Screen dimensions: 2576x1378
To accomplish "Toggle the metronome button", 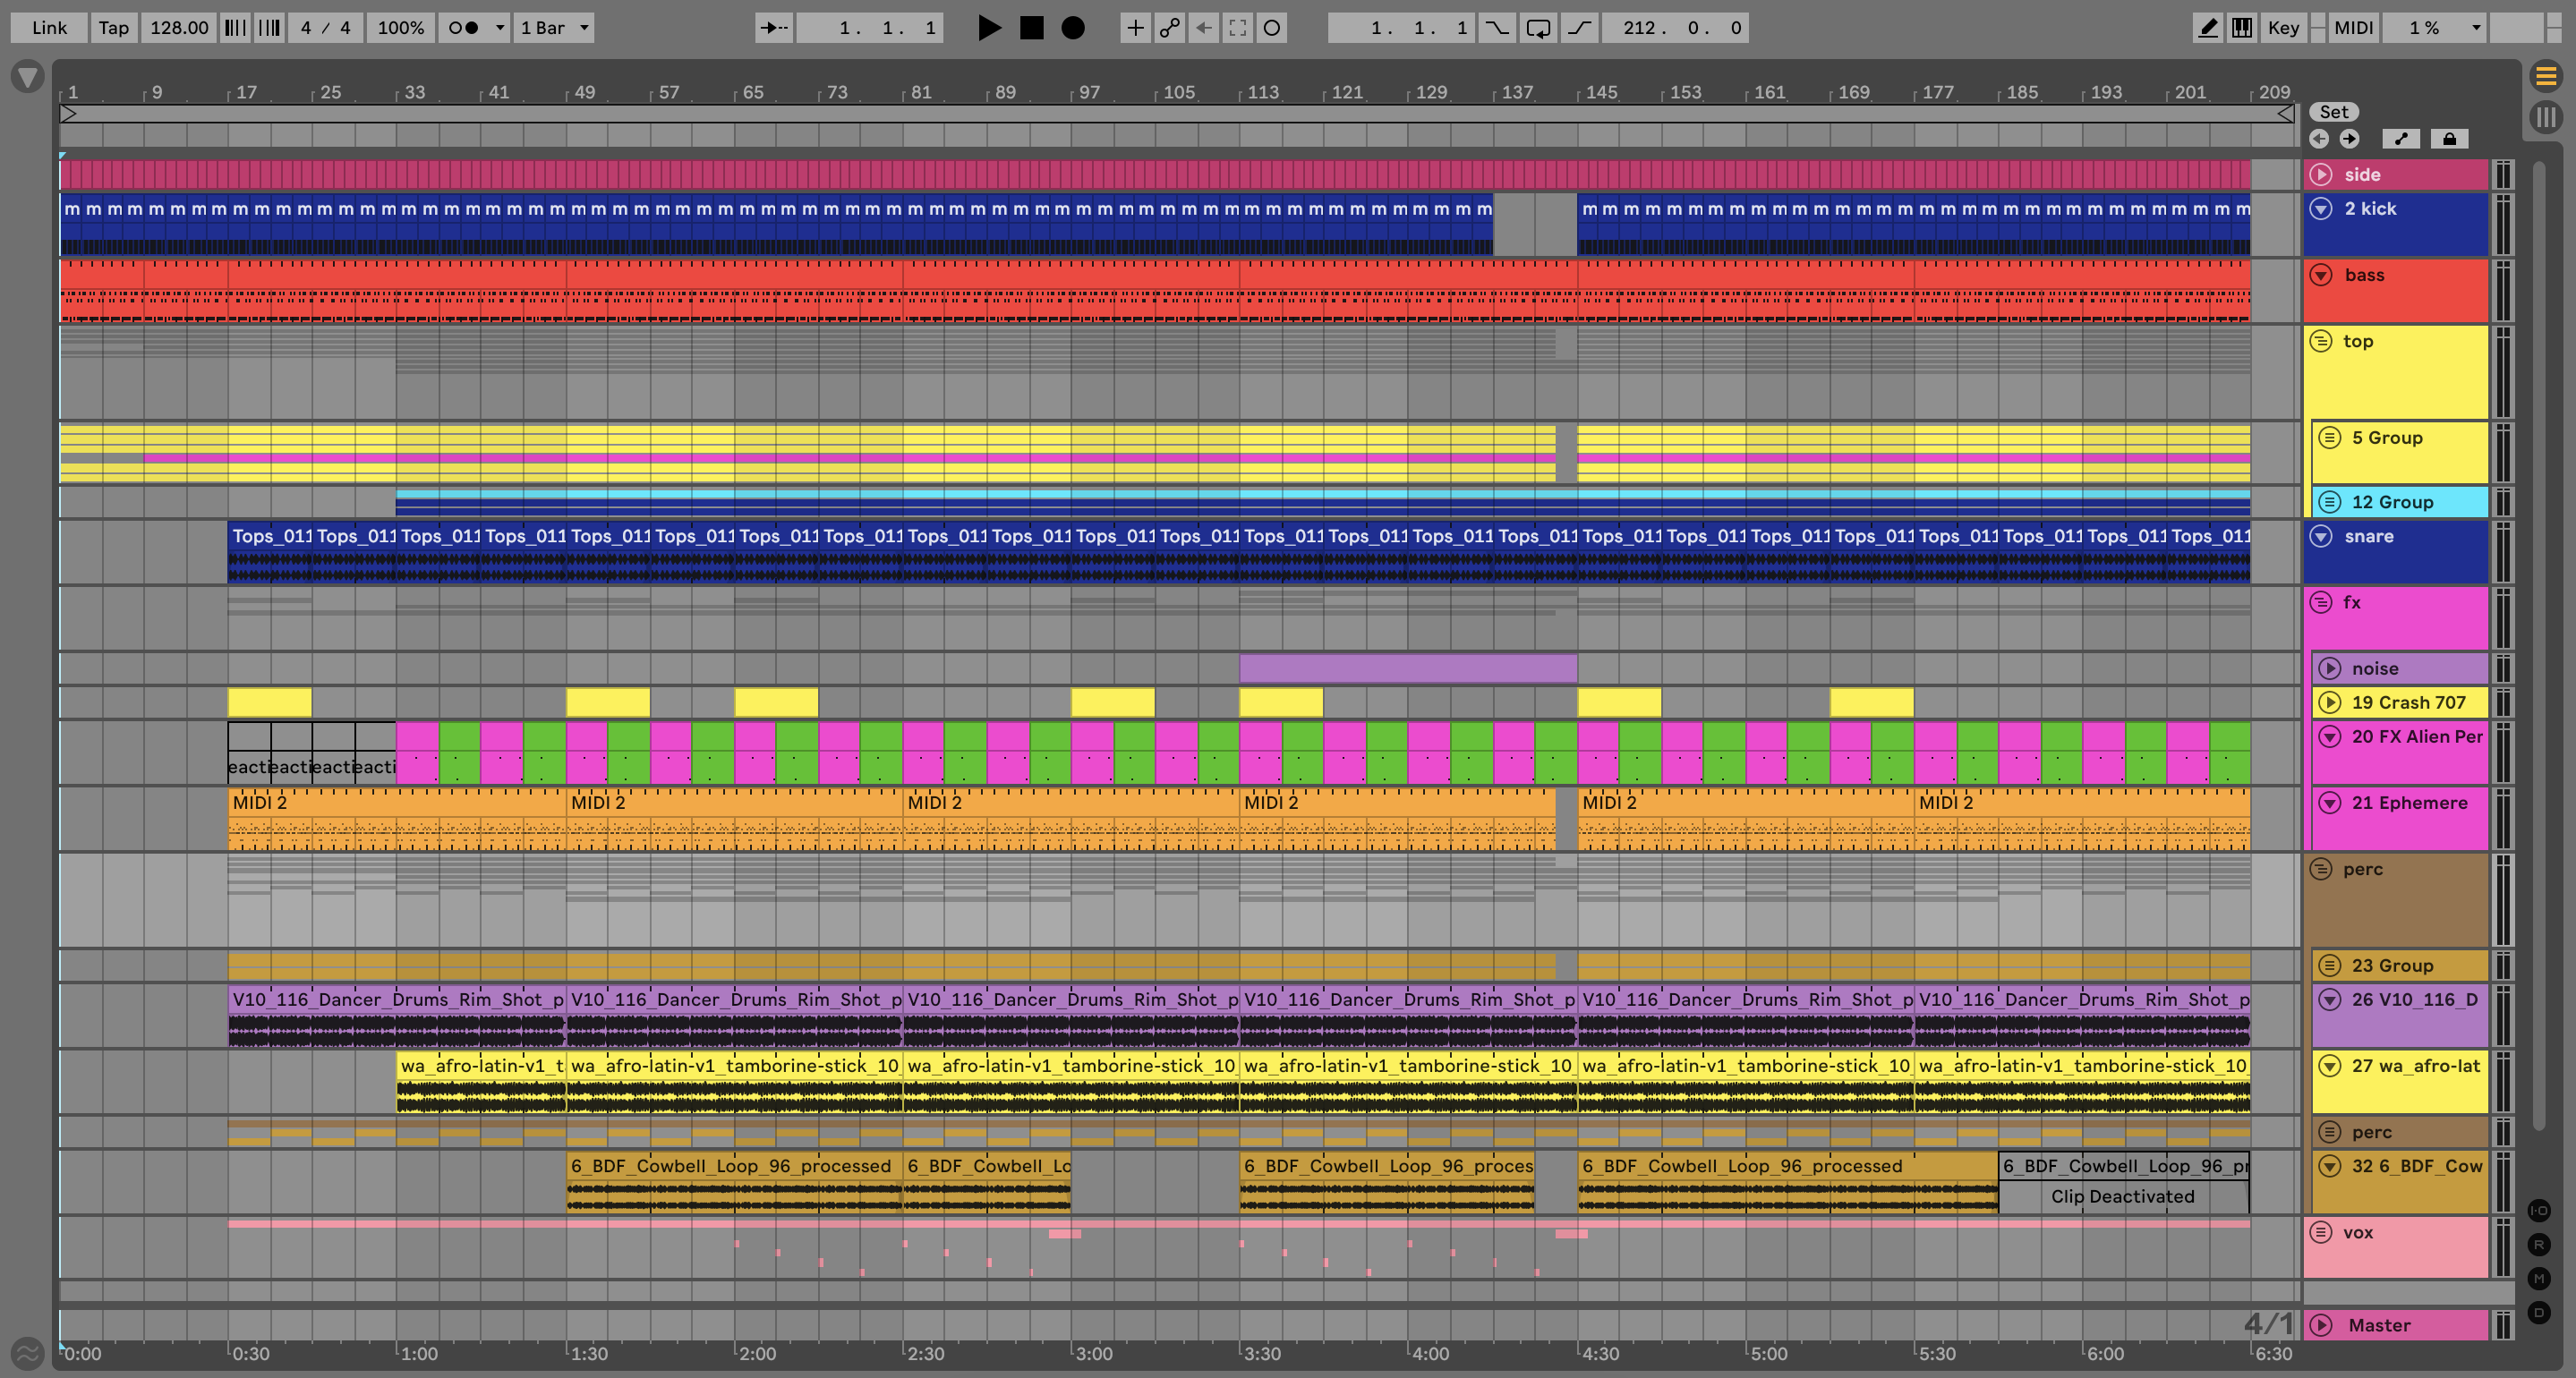I will [463, 28].
